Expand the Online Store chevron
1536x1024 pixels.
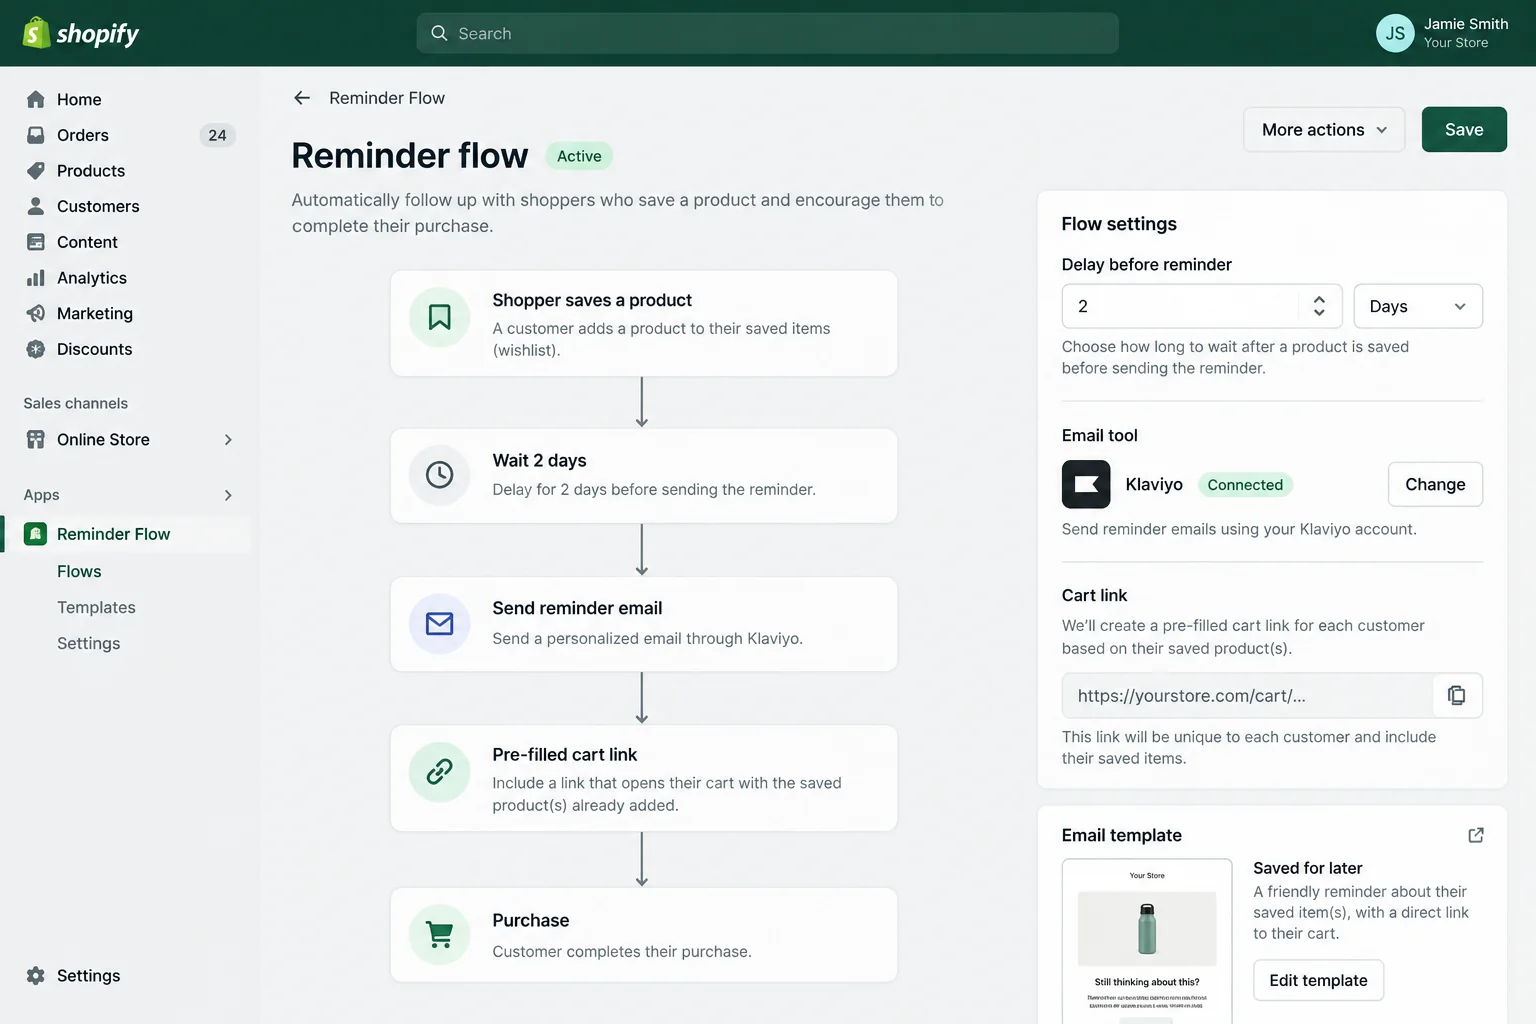coord(228,440)
